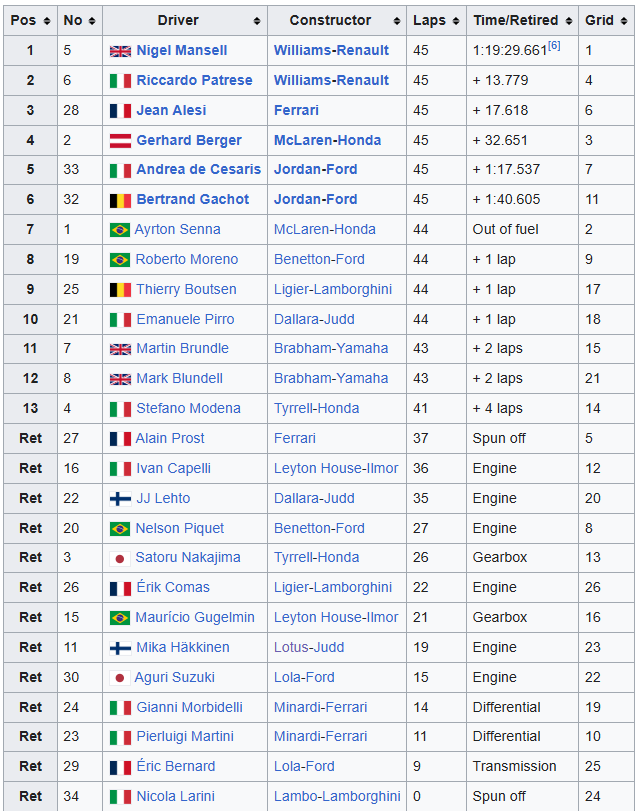
Task: Select the 'Transmission' retirement cell
Action: (x=522, y=767)
